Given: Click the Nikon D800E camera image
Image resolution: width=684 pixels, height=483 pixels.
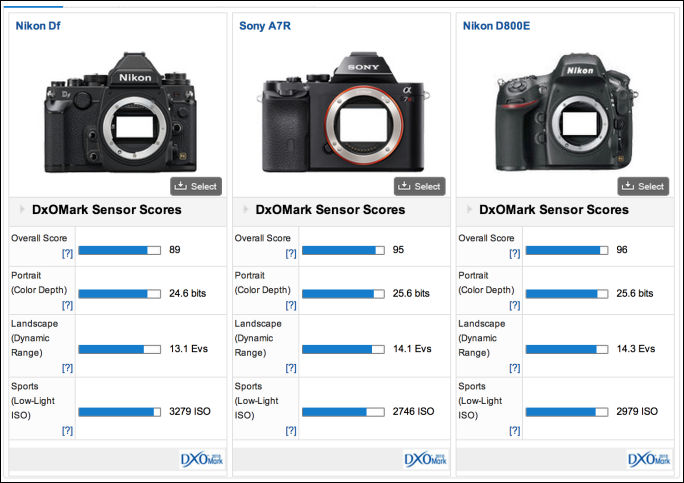Looking at the screenshot, I should point(567,113).
